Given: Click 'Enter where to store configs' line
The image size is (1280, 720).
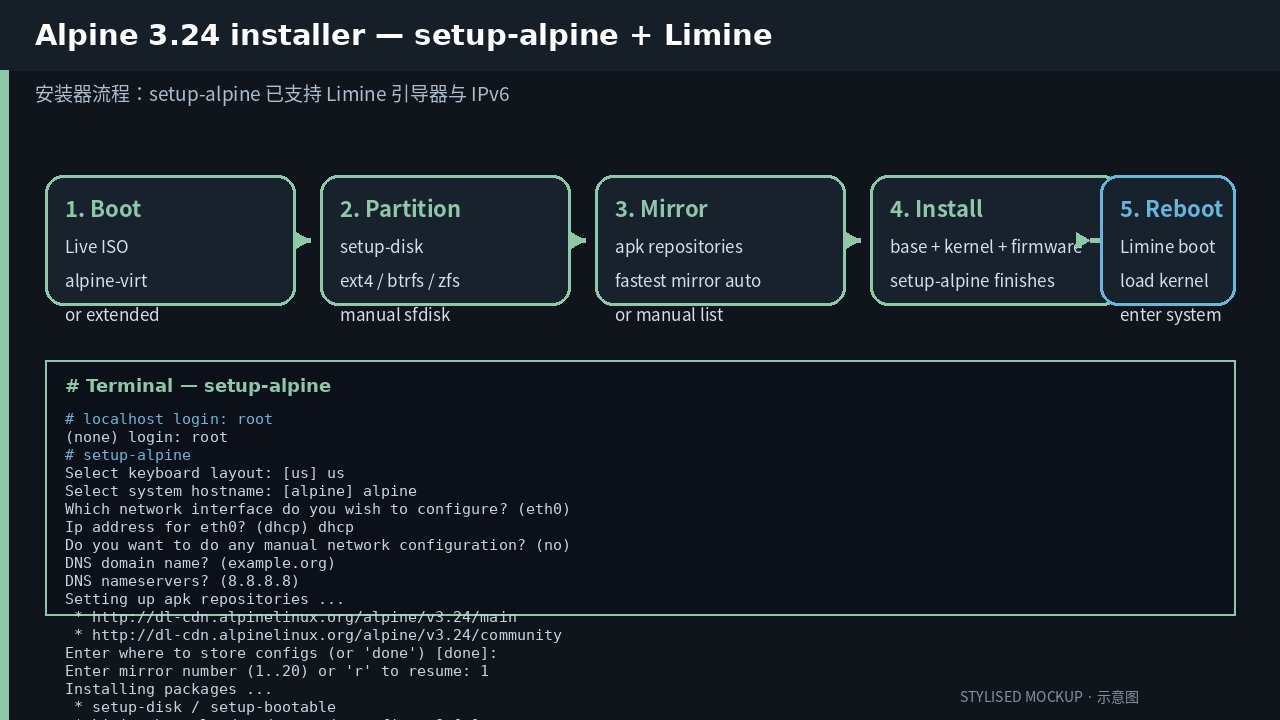Looking at the screenshot, I should (x=281, y=653).
